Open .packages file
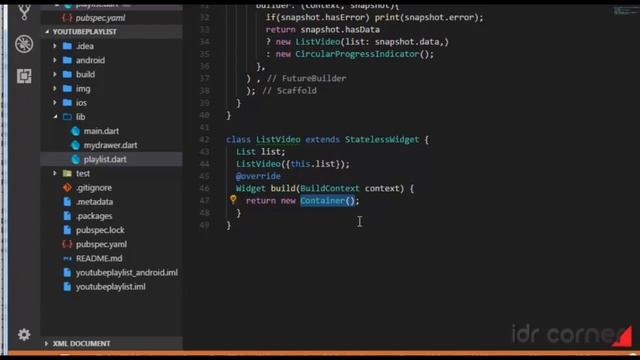Screen dimensions: 640x360 [93, 216]
